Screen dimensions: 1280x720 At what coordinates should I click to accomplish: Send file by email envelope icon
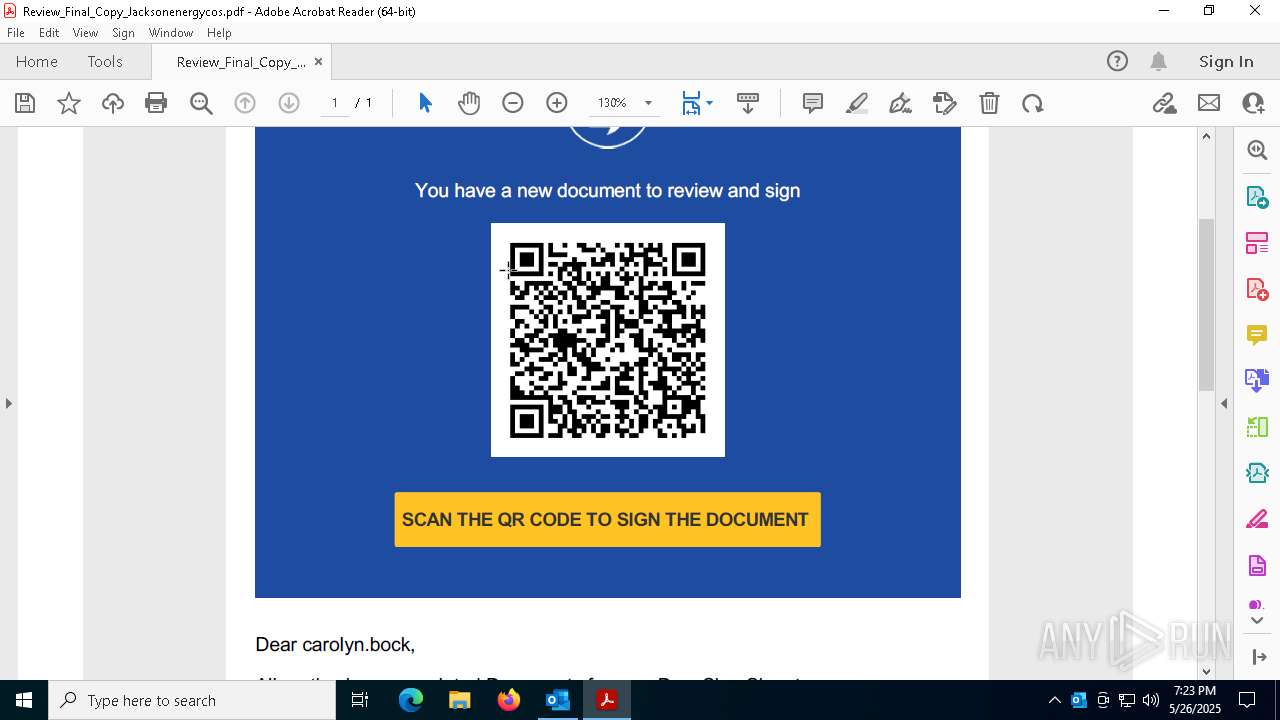[1209, 103]
